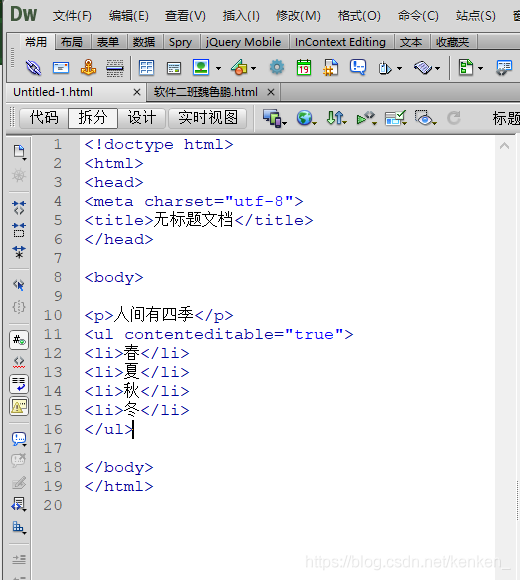Click the code scrollbar up arrow

[504, 146]
